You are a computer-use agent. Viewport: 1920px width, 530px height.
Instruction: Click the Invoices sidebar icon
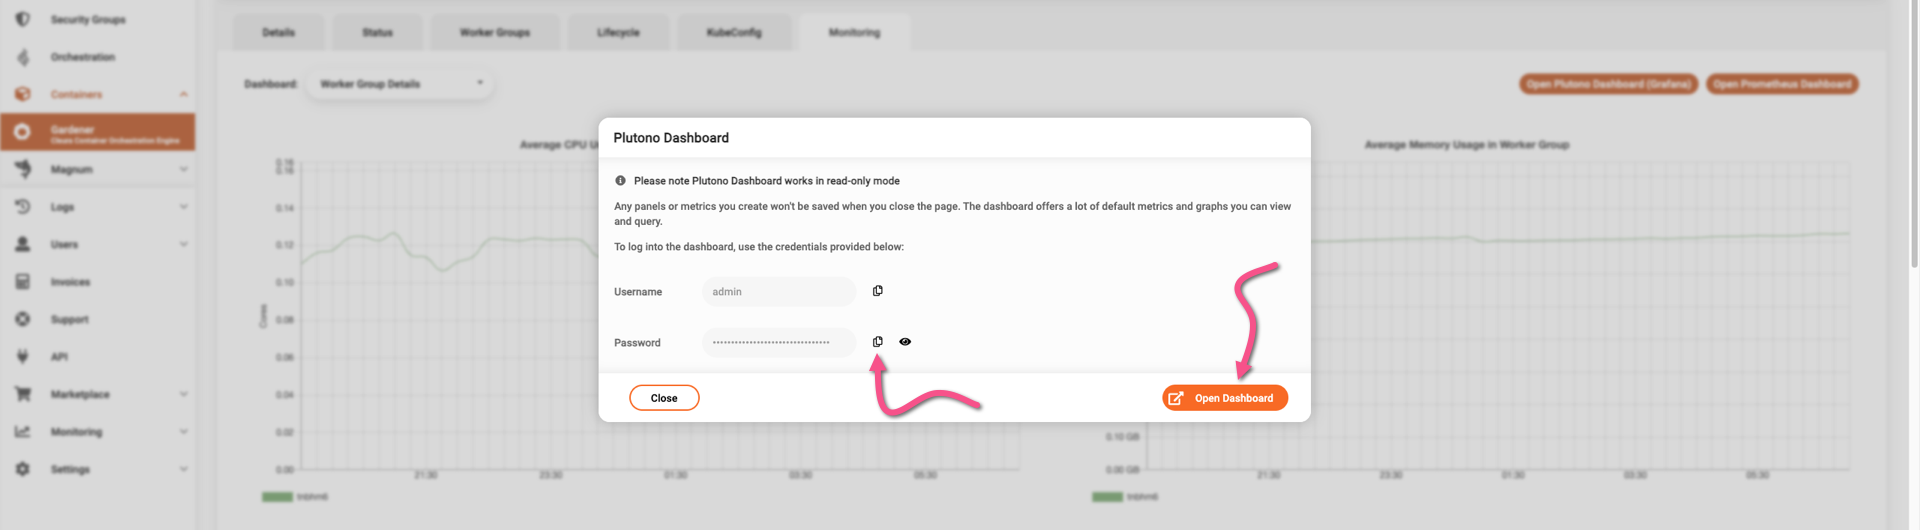click(23, 282)
